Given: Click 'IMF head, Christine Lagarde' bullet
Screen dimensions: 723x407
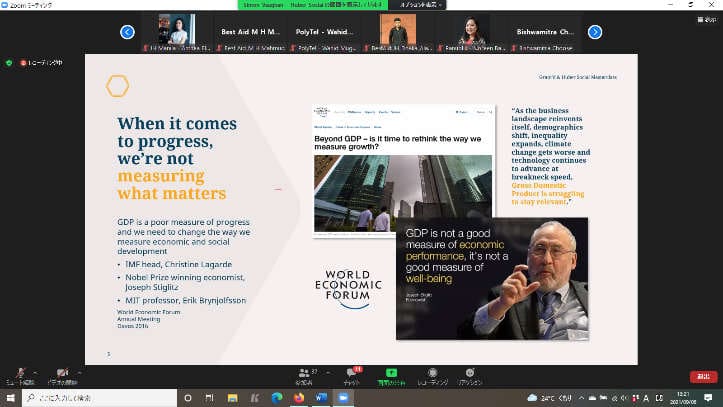Looking at the screenshot, I should coord(178,265).
